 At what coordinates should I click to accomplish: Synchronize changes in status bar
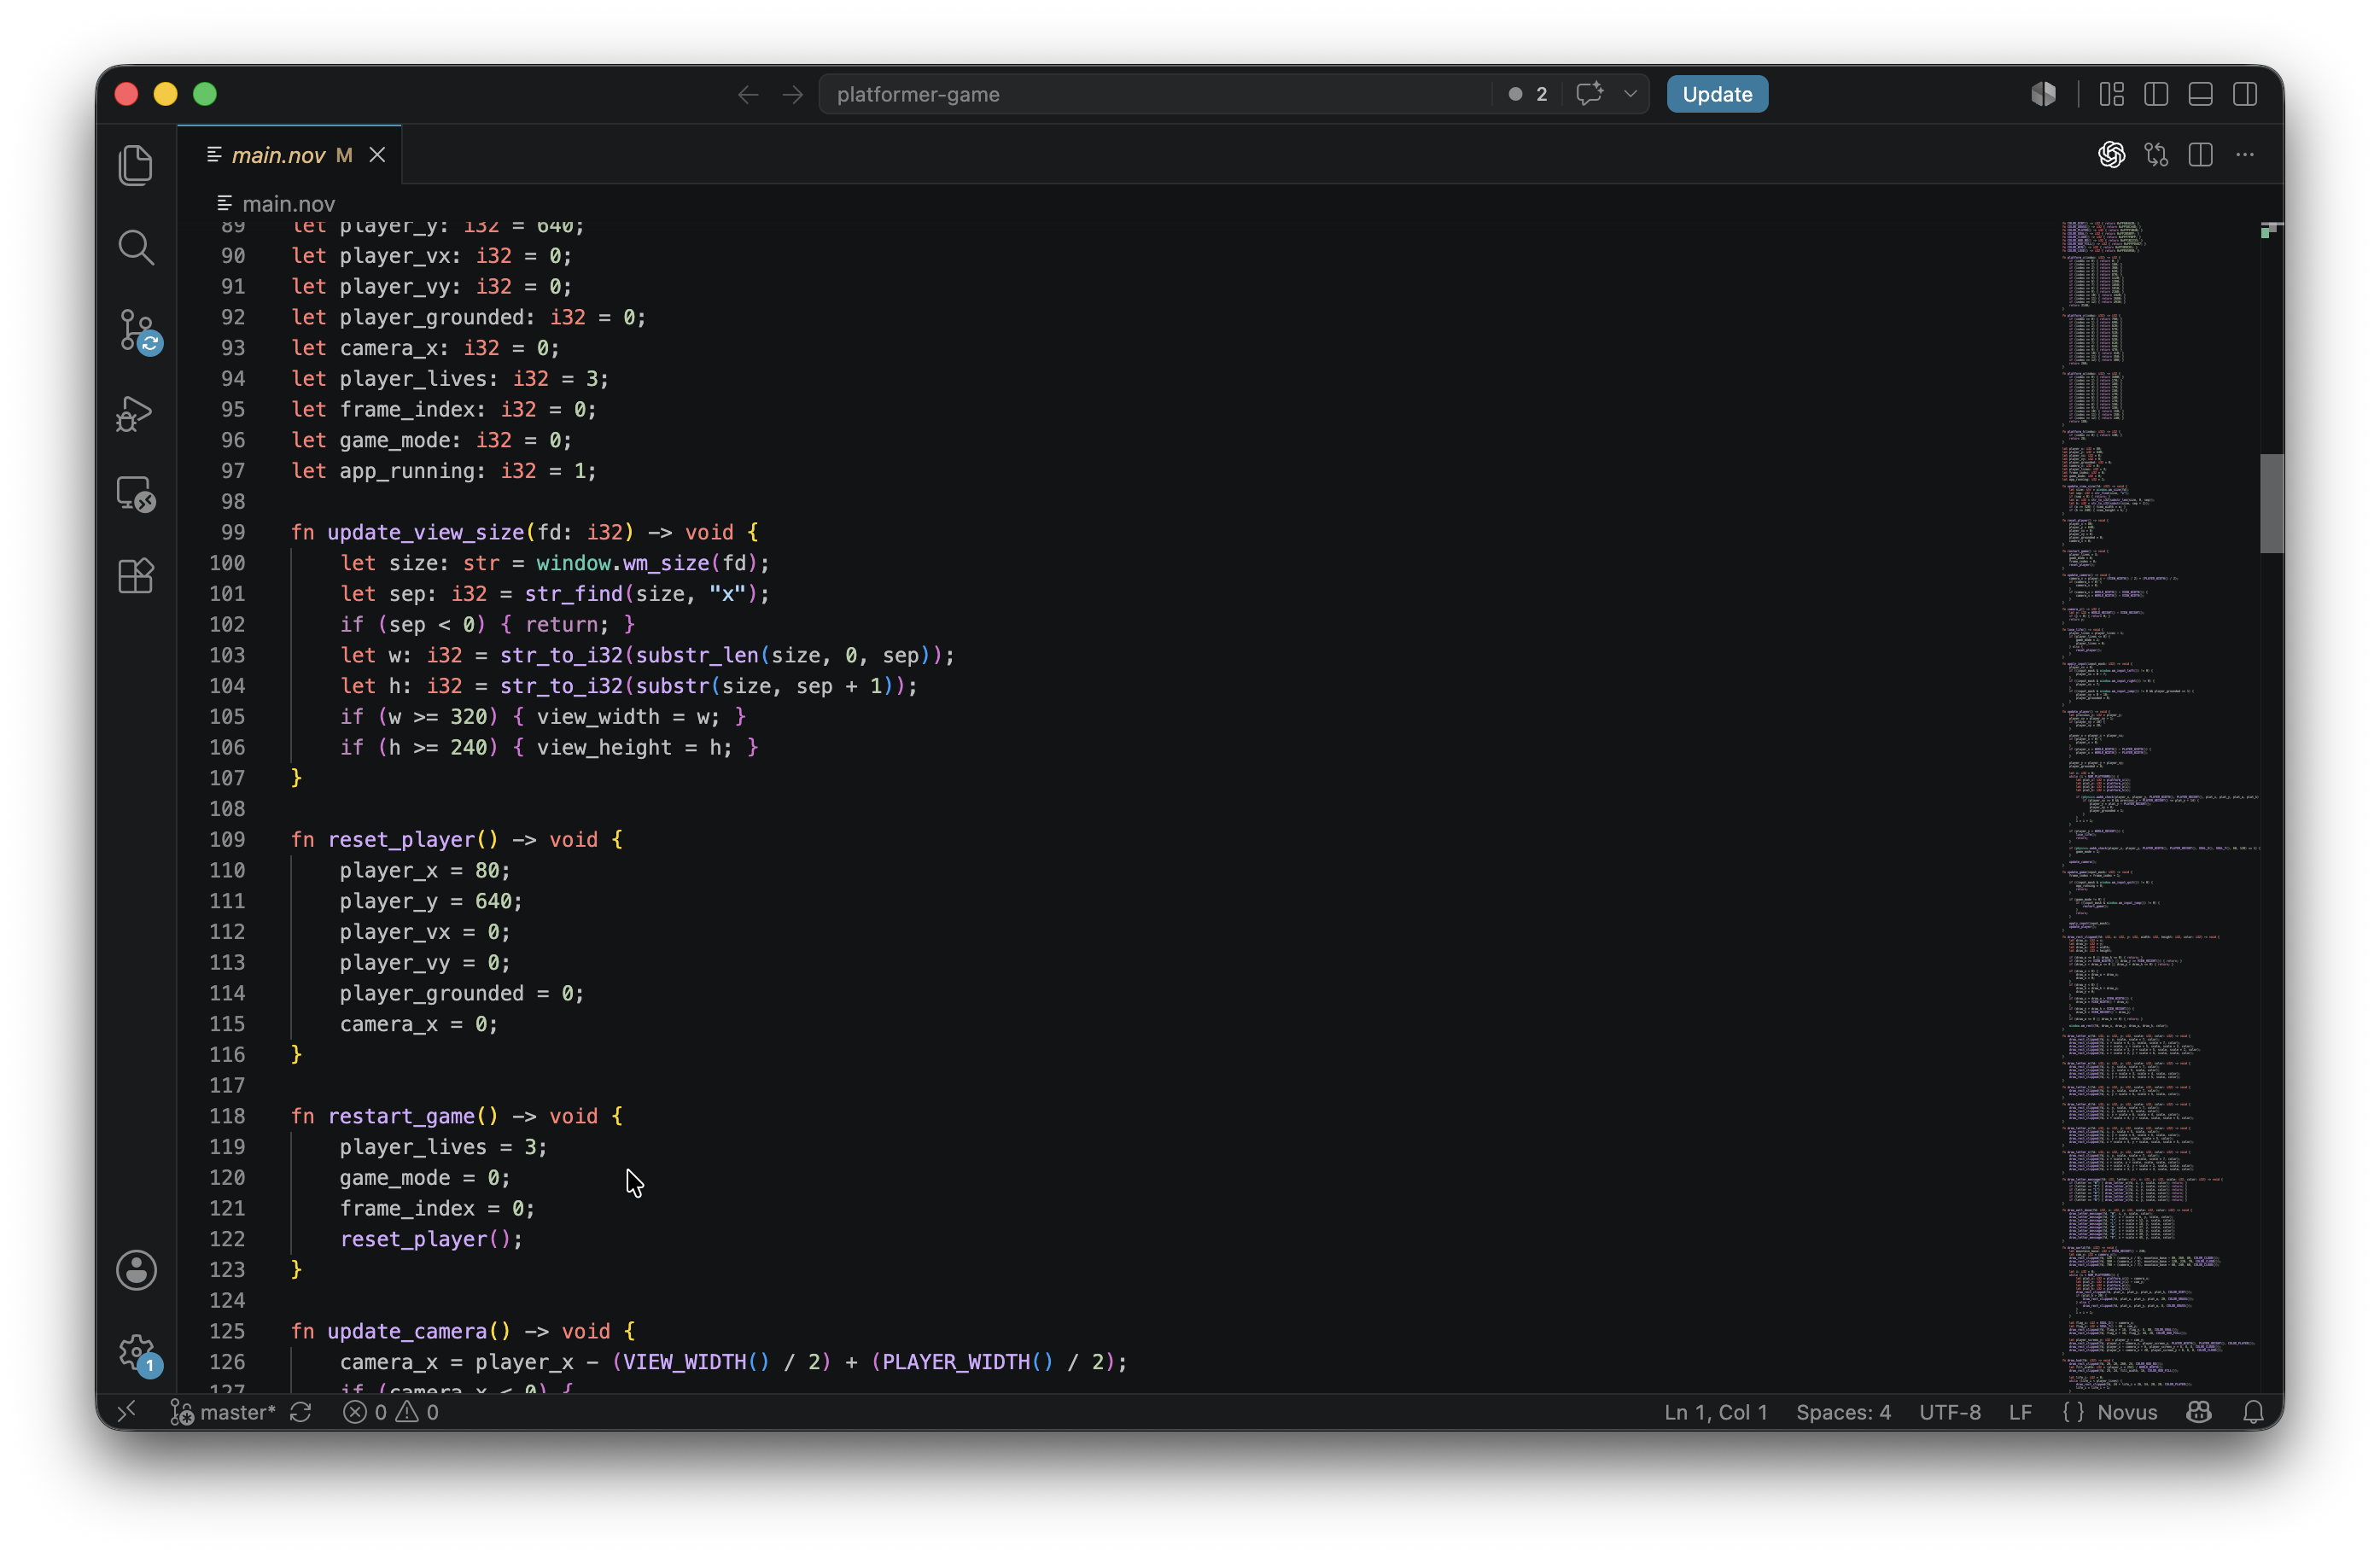301,1412
